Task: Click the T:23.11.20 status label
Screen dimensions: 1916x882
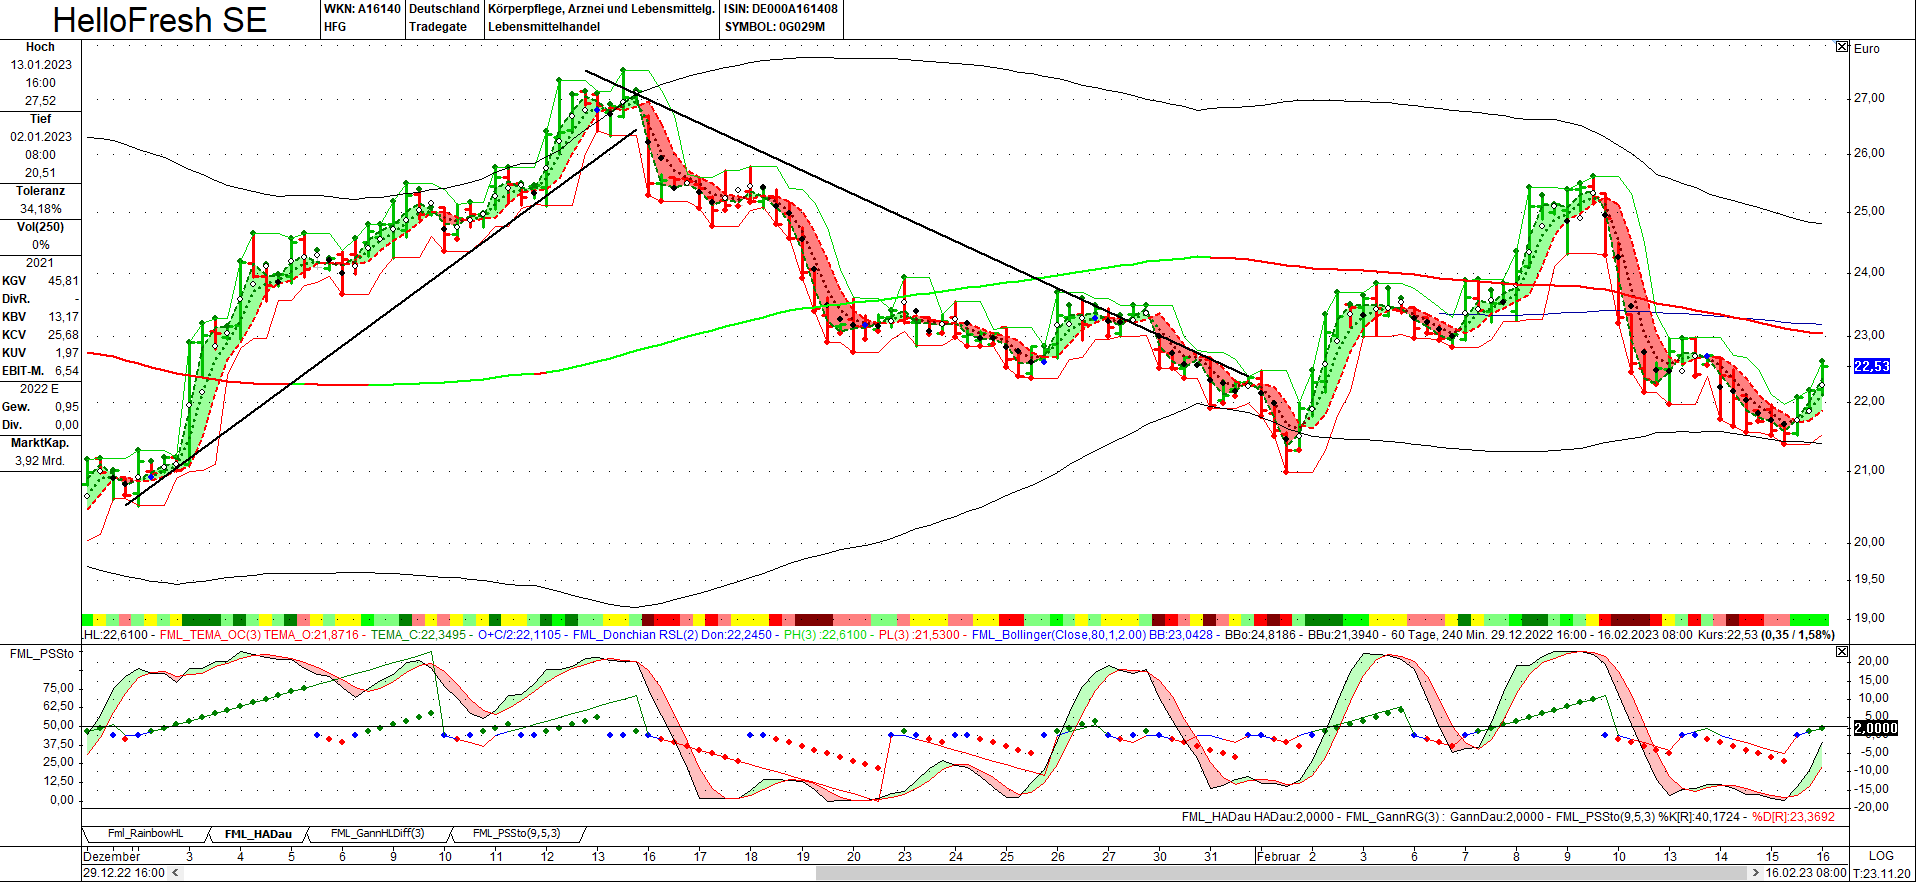Action: [x=1881, y=873]
